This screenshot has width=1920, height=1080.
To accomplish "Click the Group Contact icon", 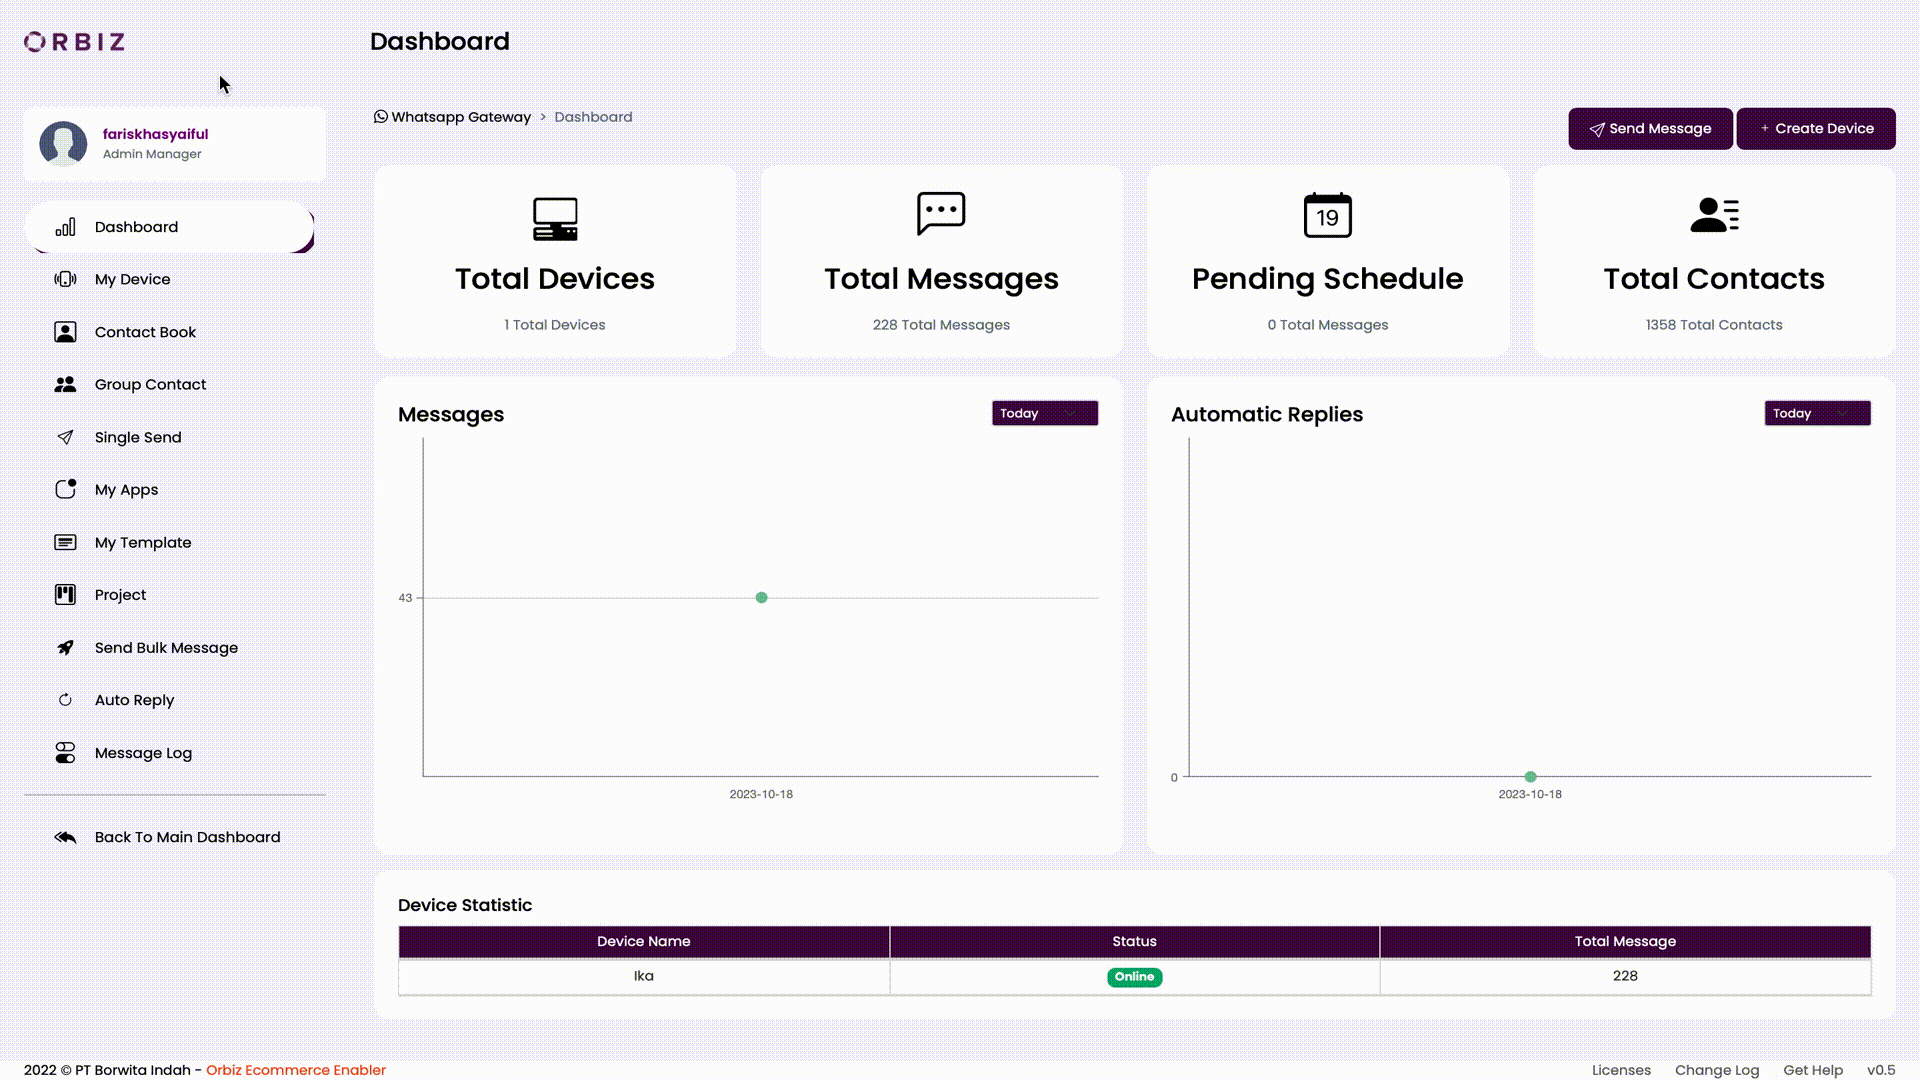I will pyautogui.click(x=65, y=384).
